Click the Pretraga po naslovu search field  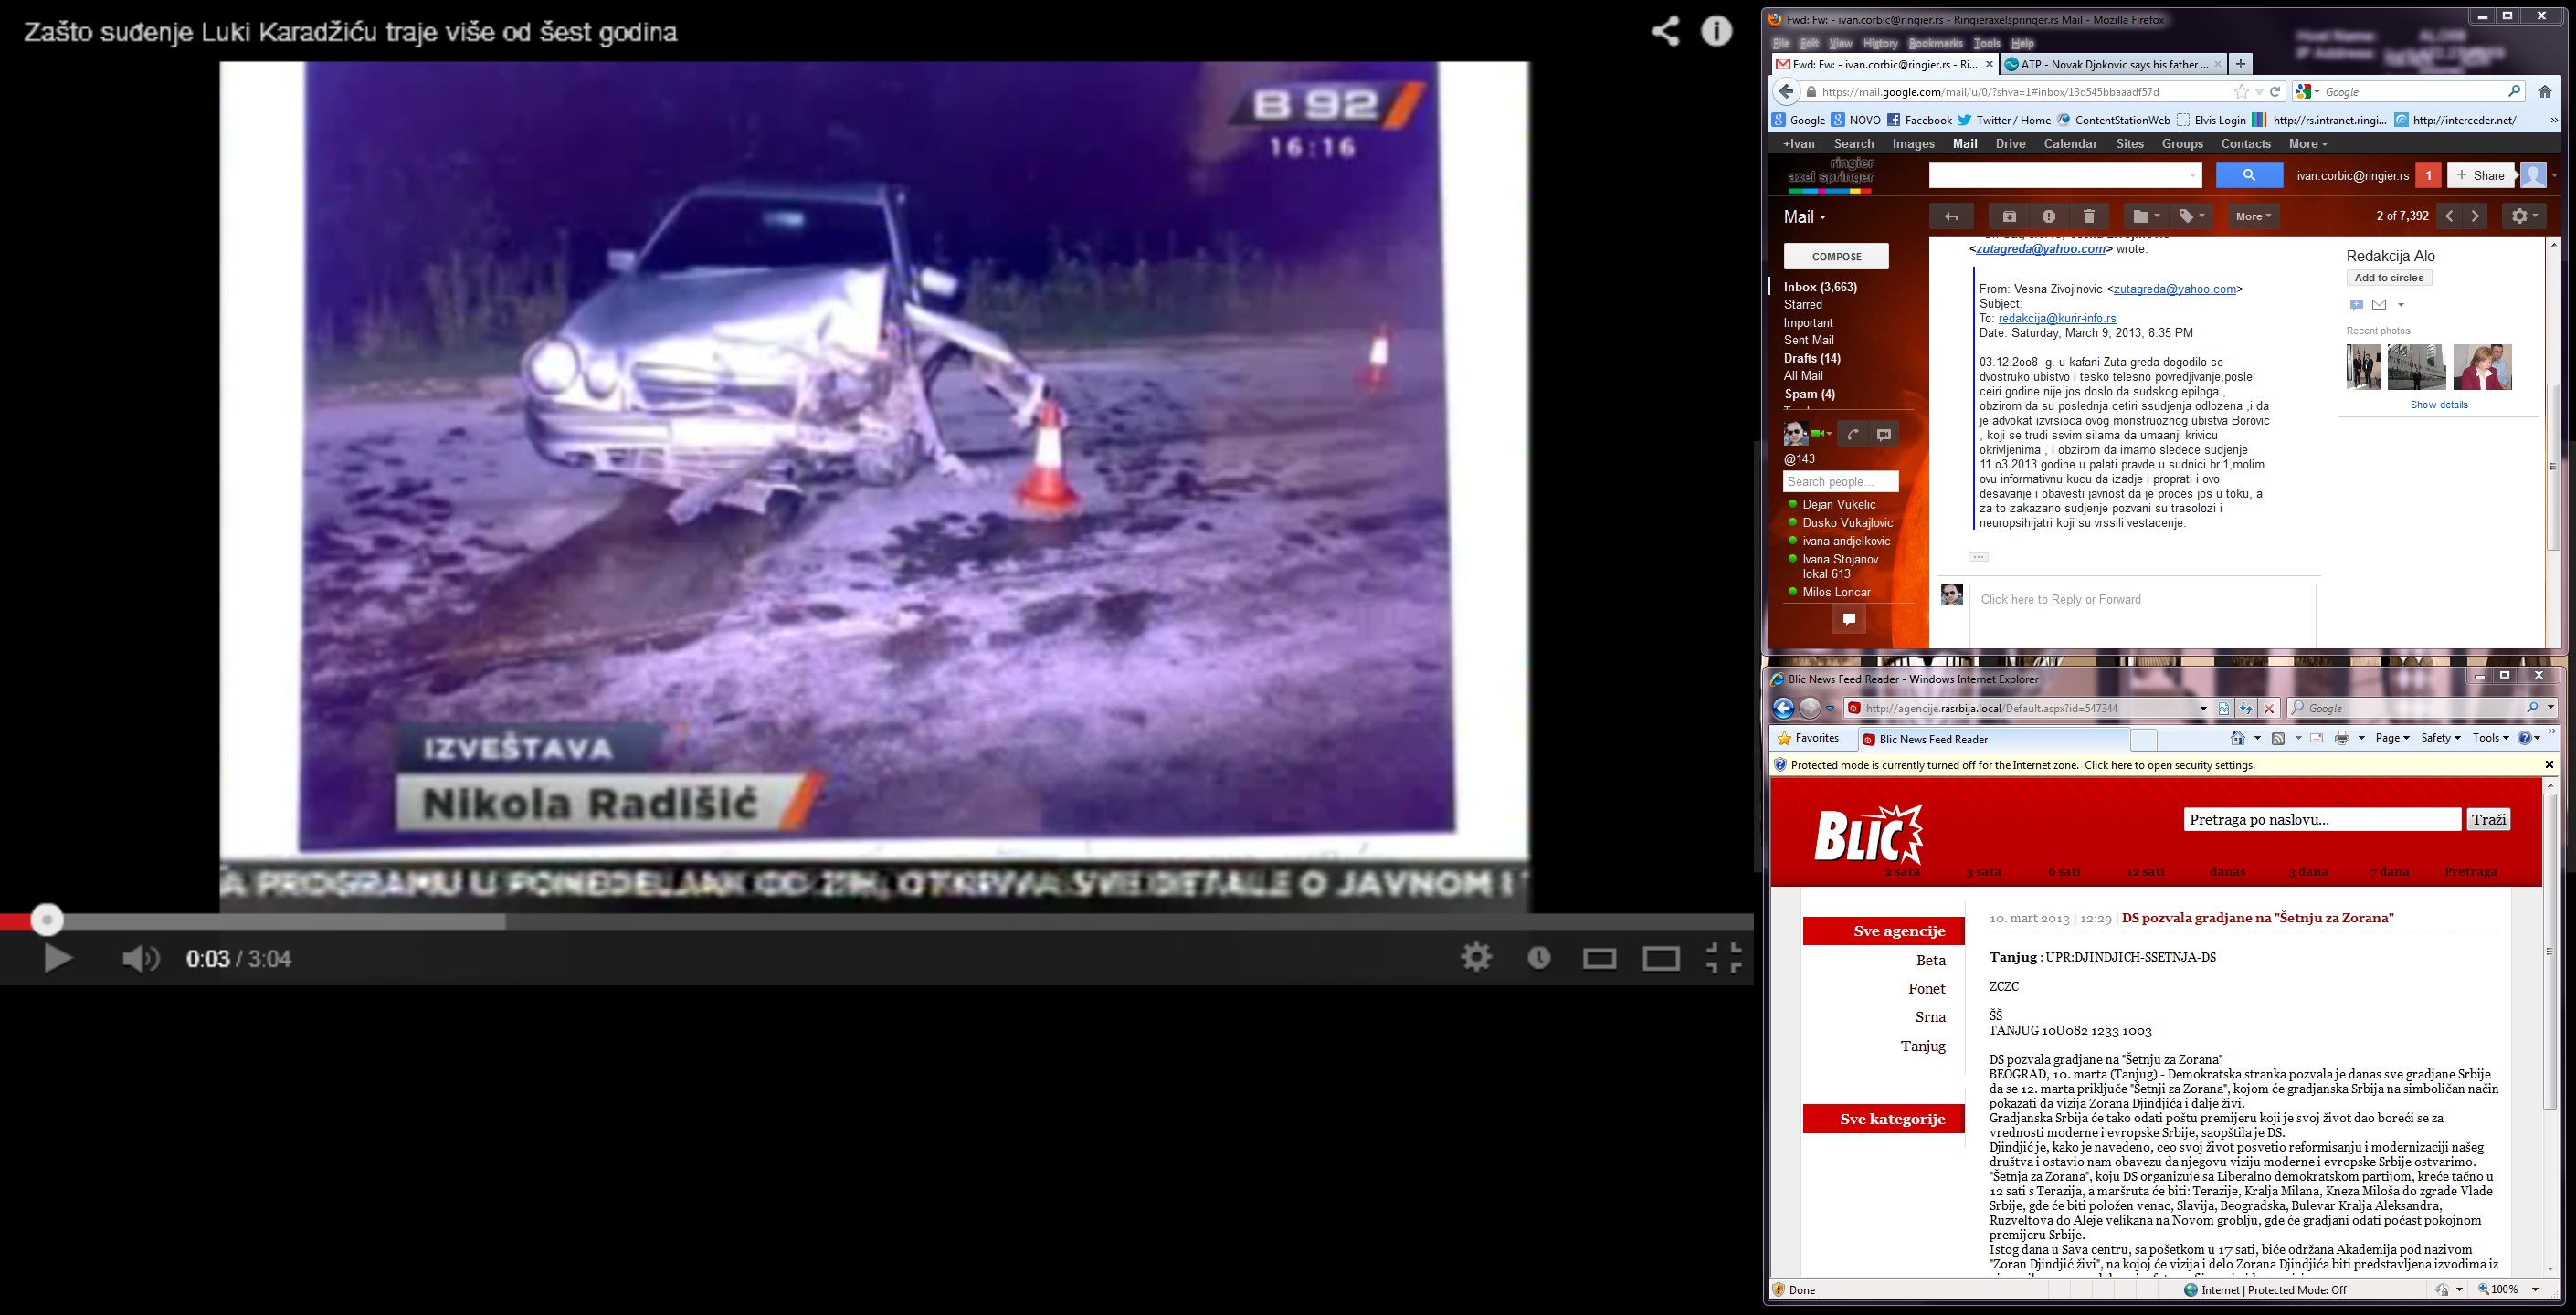coord(2321,820)
